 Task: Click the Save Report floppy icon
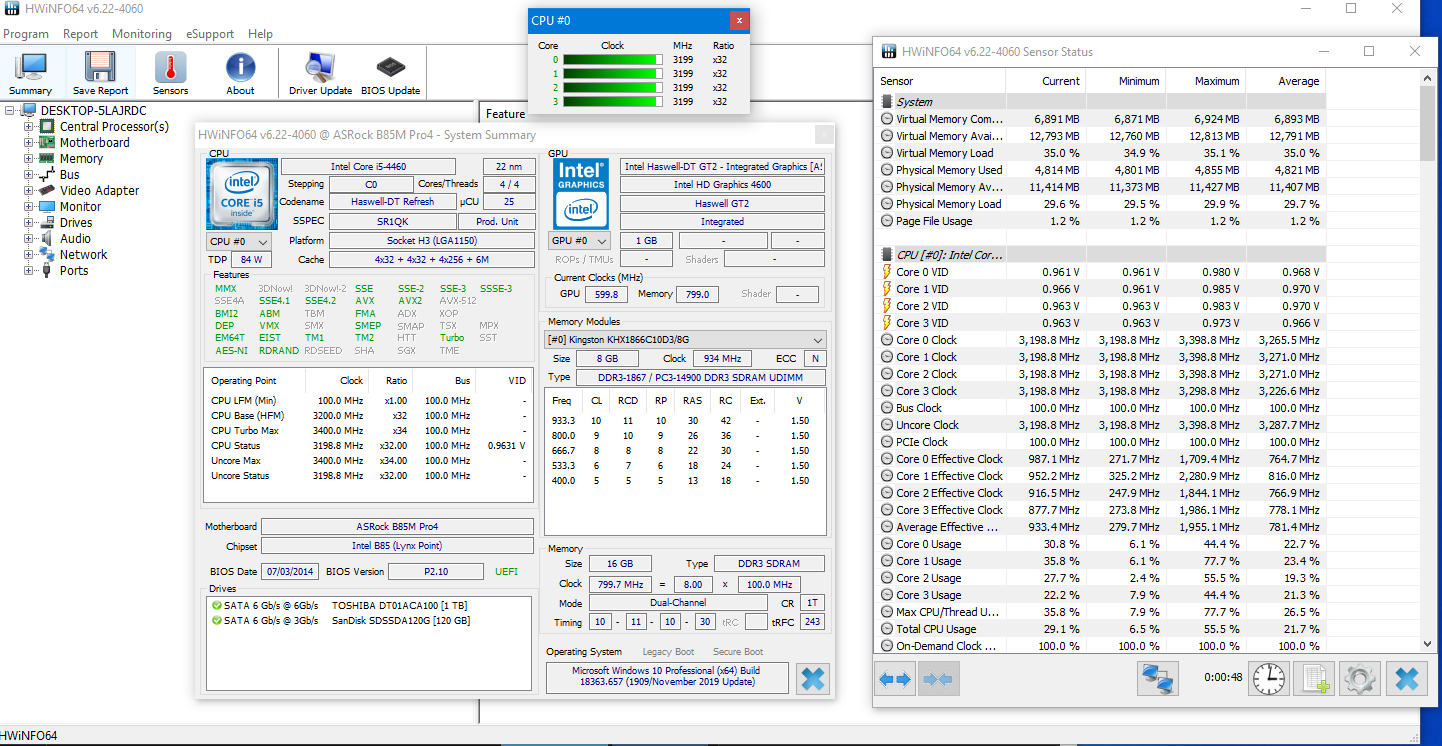(x=100, y=73)
